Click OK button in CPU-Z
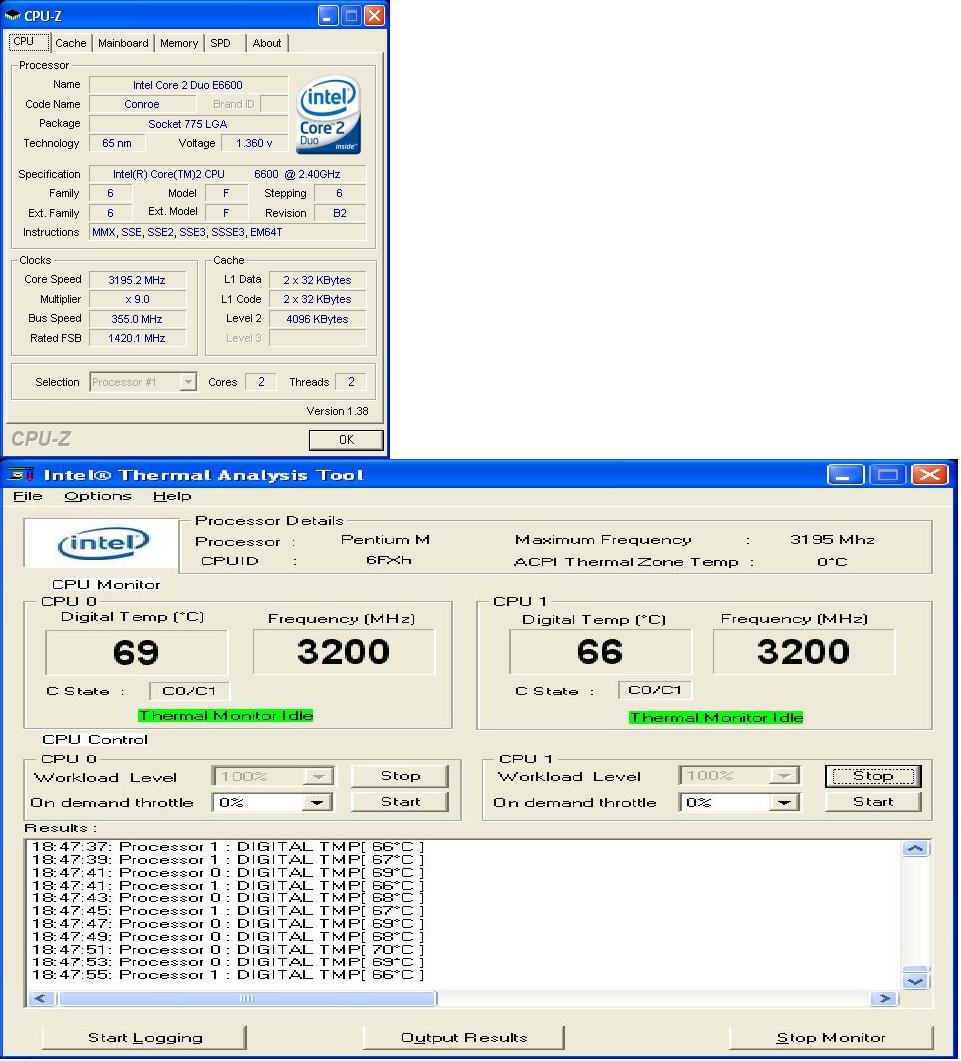Screen dimensions: 961x1061 (346, 440)
